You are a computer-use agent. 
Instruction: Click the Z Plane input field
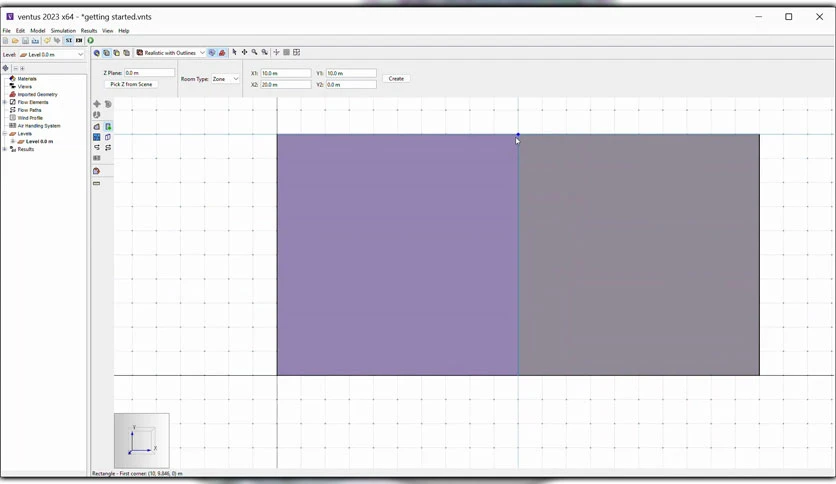point(149,72)
